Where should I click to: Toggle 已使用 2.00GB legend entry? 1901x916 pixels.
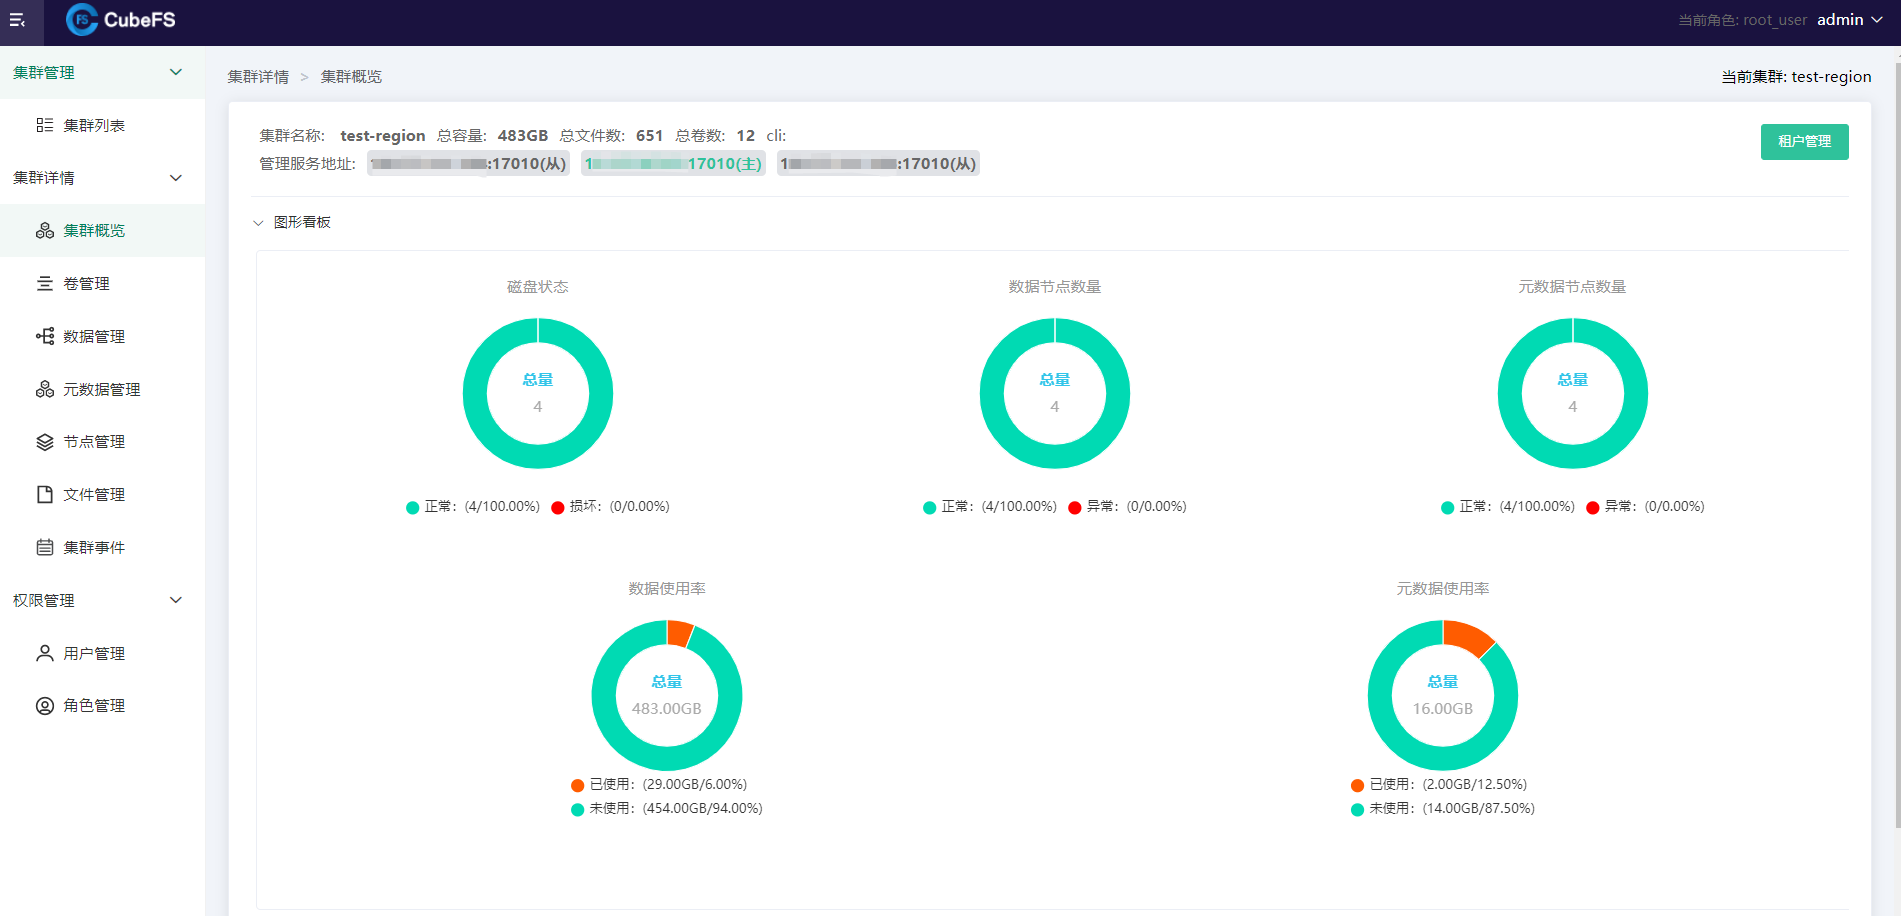click(x=1439, y=785)
